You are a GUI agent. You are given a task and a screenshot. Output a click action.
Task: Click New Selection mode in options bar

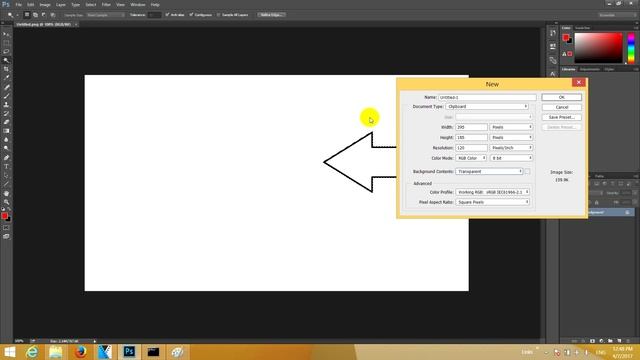click(27, 15)
